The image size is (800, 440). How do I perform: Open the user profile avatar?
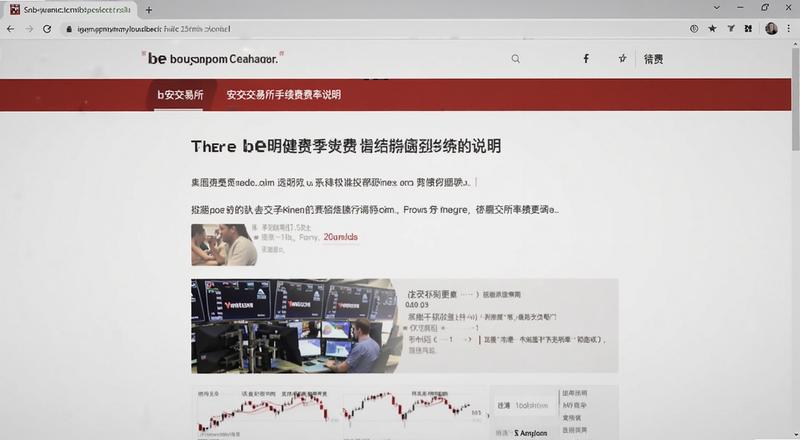click(x=771, y=29)
